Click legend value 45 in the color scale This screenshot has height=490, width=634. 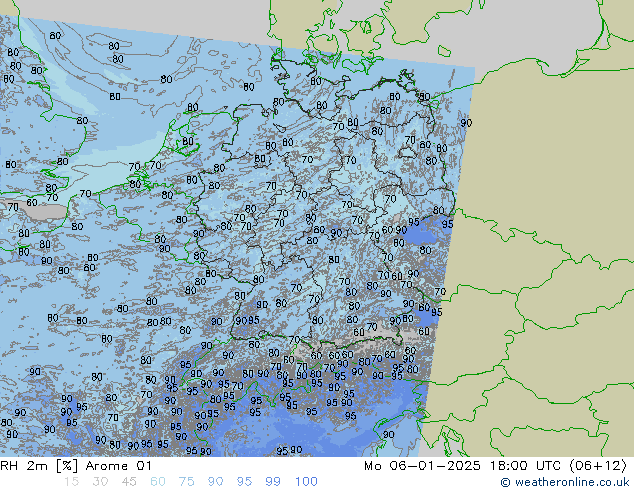[129, 482]
